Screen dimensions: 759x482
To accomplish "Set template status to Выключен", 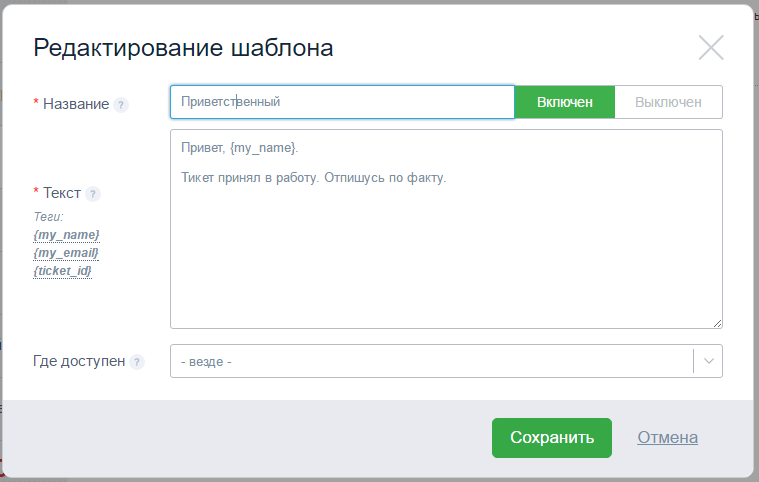I will (x=668, y=102).
